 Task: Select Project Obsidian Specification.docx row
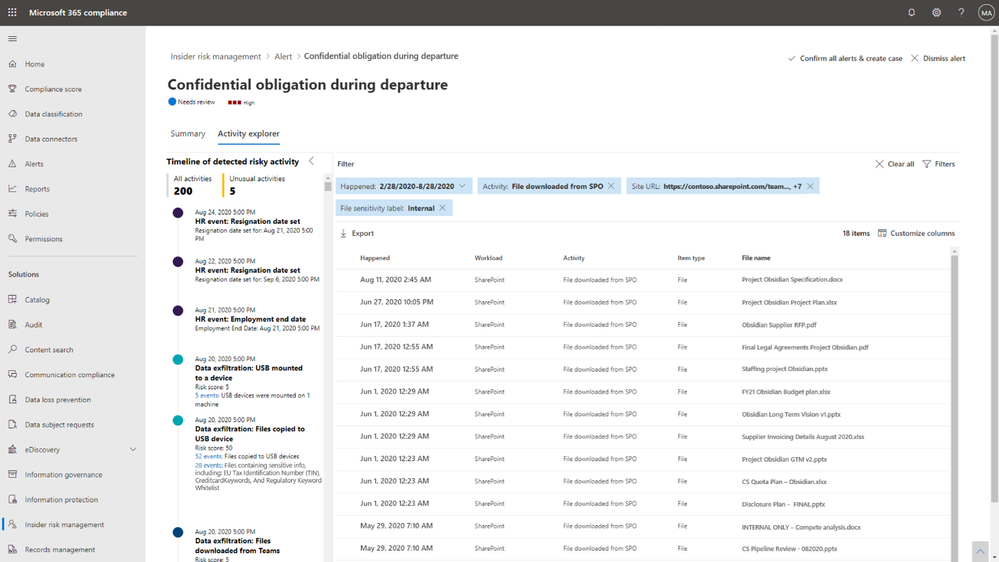(643, 280)
